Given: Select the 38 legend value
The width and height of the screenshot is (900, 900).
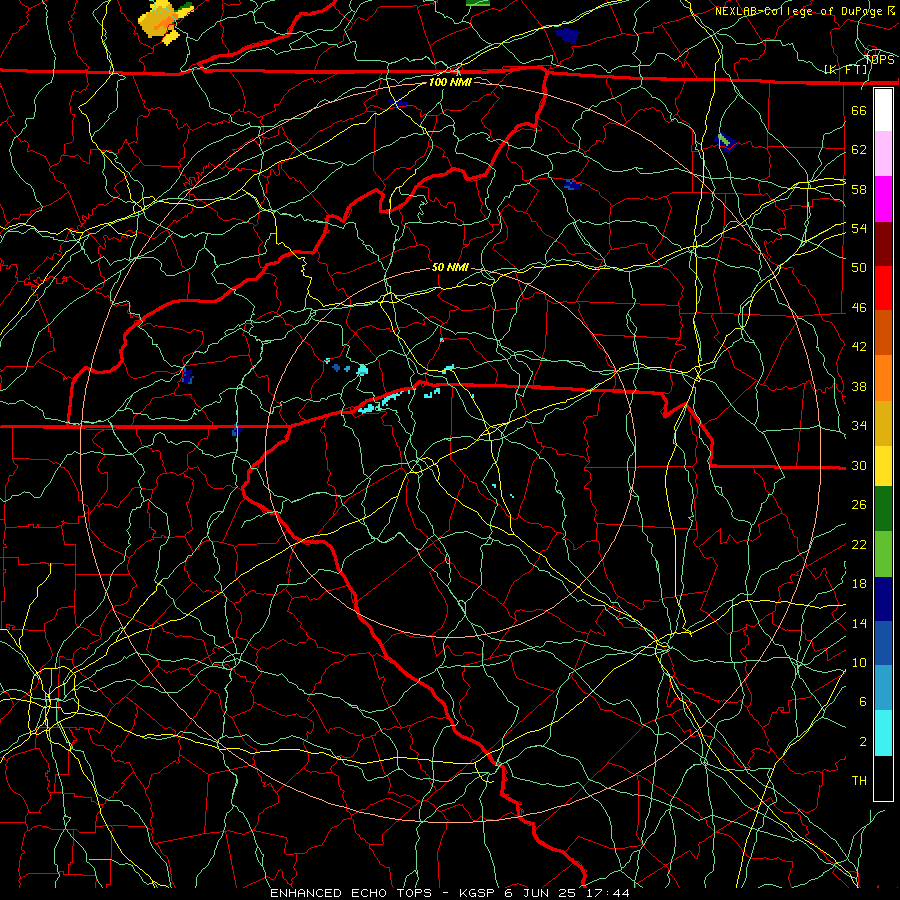Looking at the screenshot, I should point(859,386).
